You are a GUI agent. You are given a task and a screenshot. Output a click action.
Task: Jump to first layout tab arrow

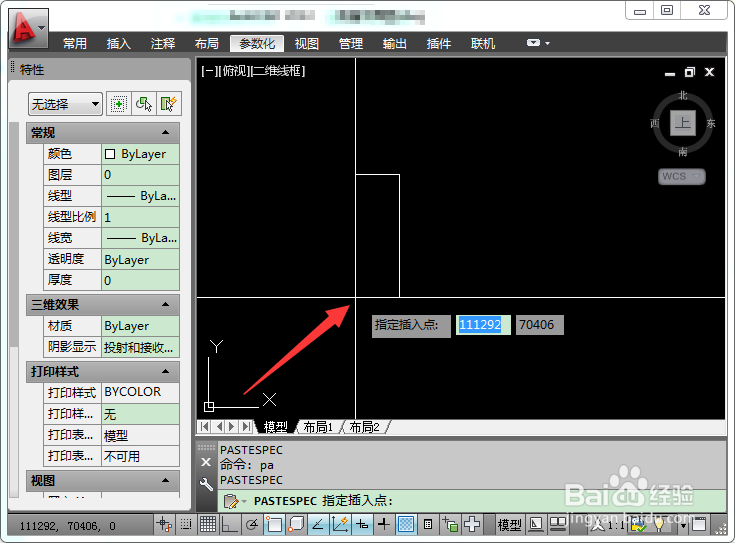click(x=204, y=427)
